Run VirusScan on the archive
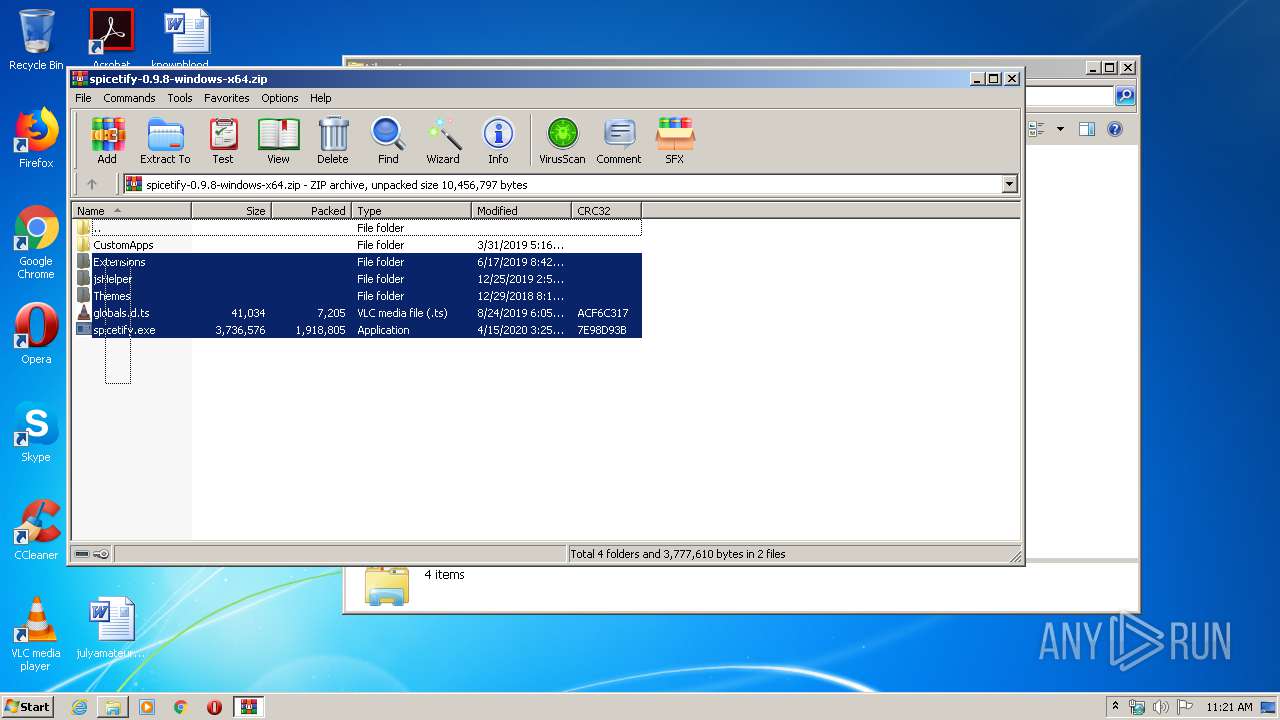The image size is (1280, 720). click(x=562, y=140)
